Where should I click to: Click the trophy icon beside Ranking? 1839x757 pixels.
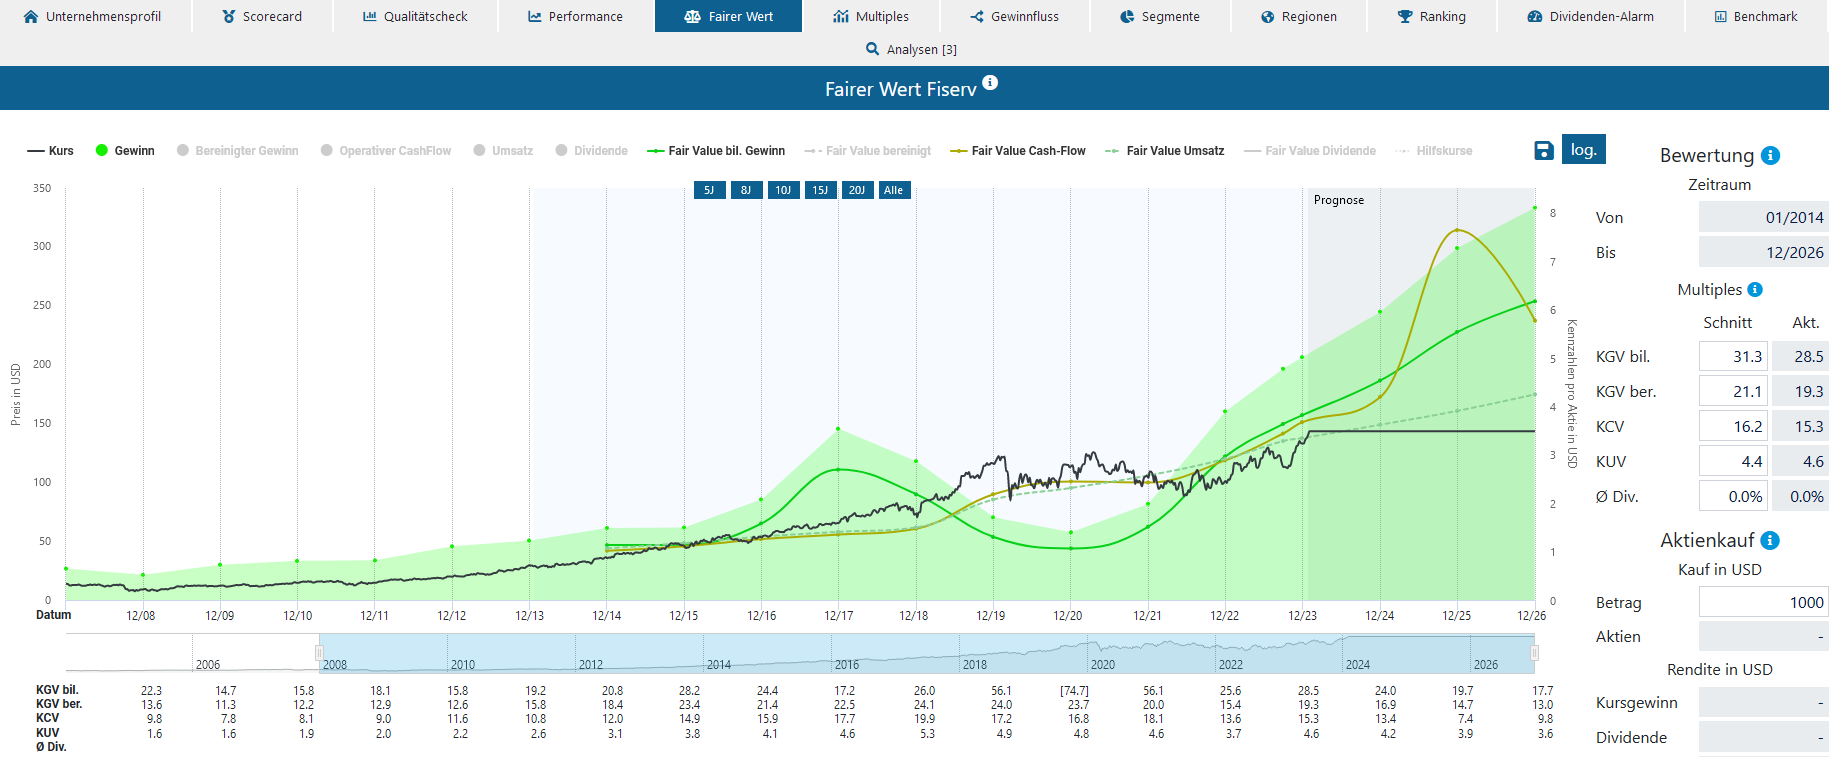tap(1405, 17)
